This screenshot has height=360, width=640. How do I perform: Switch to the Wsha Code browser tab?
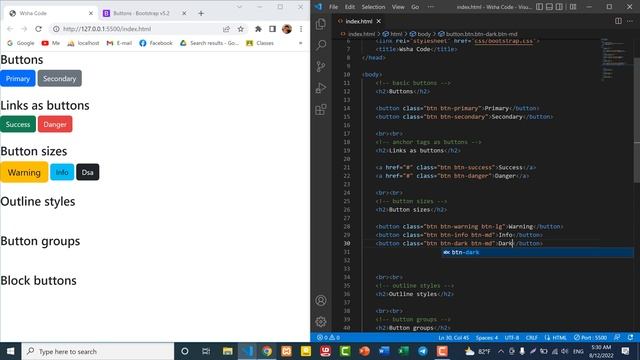click(50, 13)
